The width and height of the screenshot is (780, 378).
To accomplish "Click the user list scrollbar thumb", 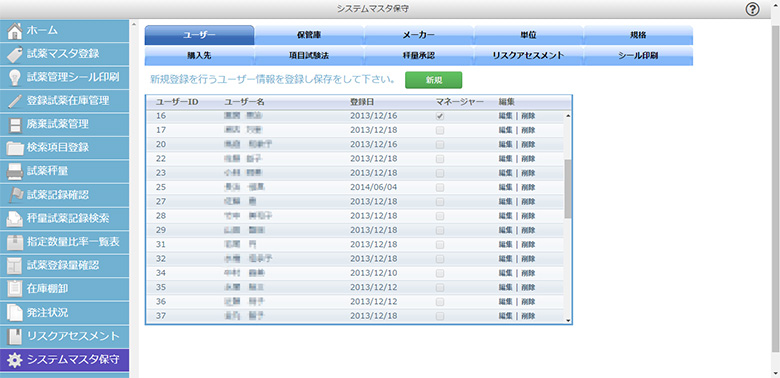I will coord(568,189).
